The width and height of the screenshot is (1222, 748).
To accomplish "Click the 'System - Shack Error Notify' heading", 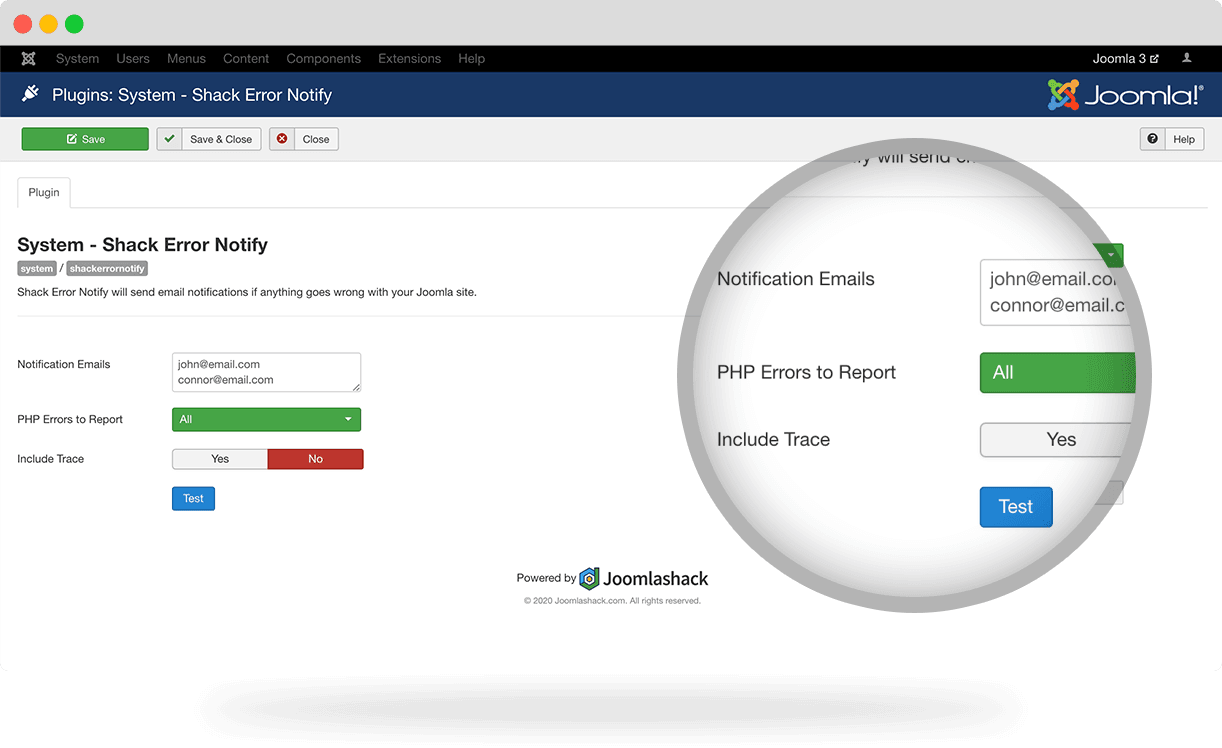I will [x=143, y=245].
